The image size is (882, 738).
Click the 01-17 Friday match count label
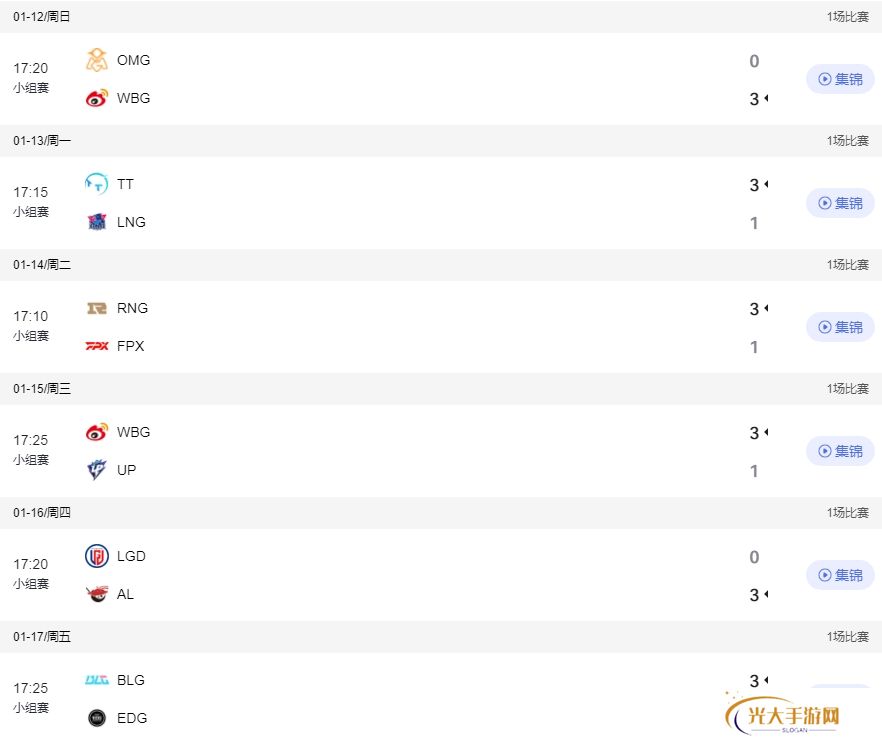tap(848, 637)
